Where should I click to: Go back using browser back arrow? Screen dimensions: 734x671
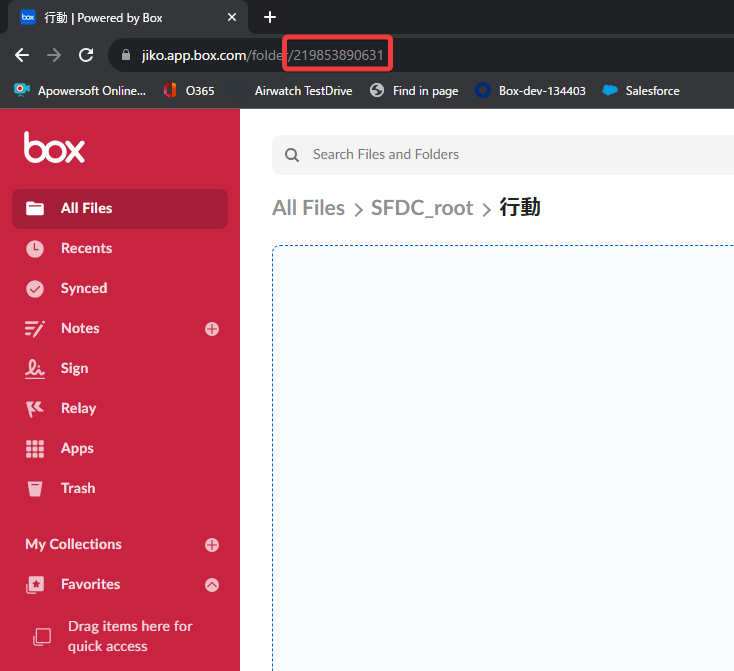(x=22, y=55)
